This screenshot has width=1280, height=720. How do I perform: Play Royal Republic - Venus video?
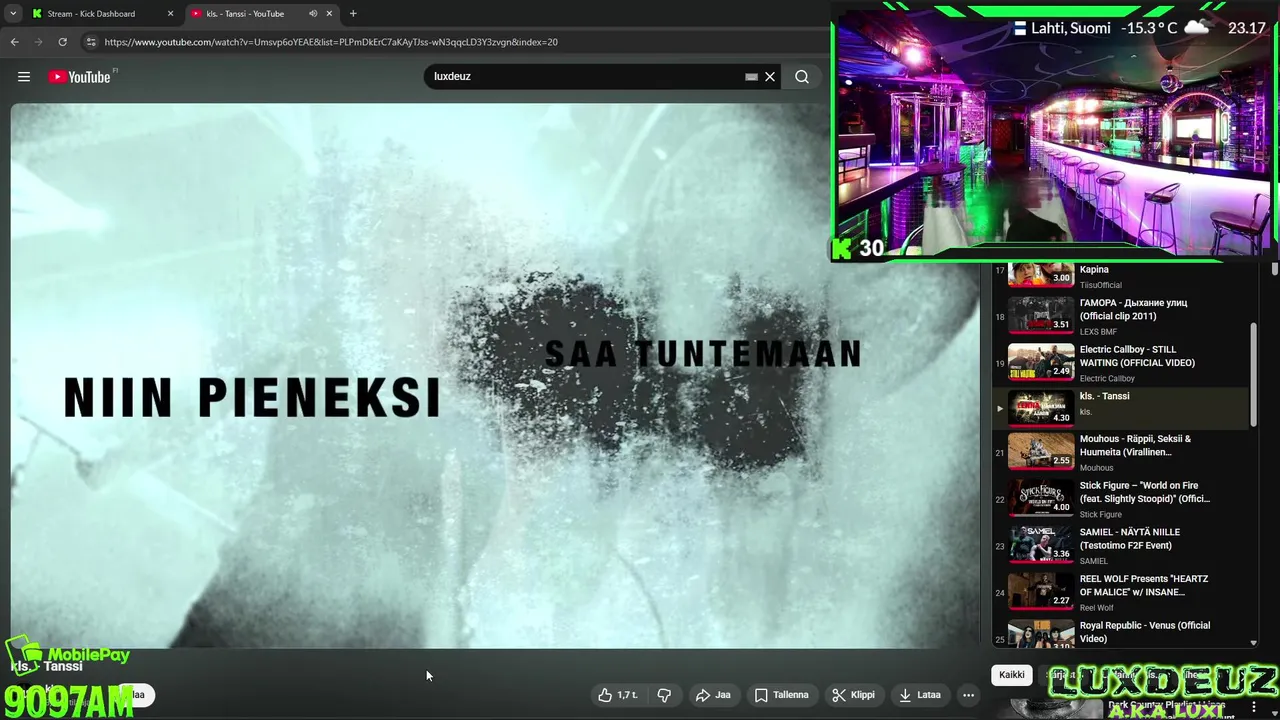(1120, 634)
